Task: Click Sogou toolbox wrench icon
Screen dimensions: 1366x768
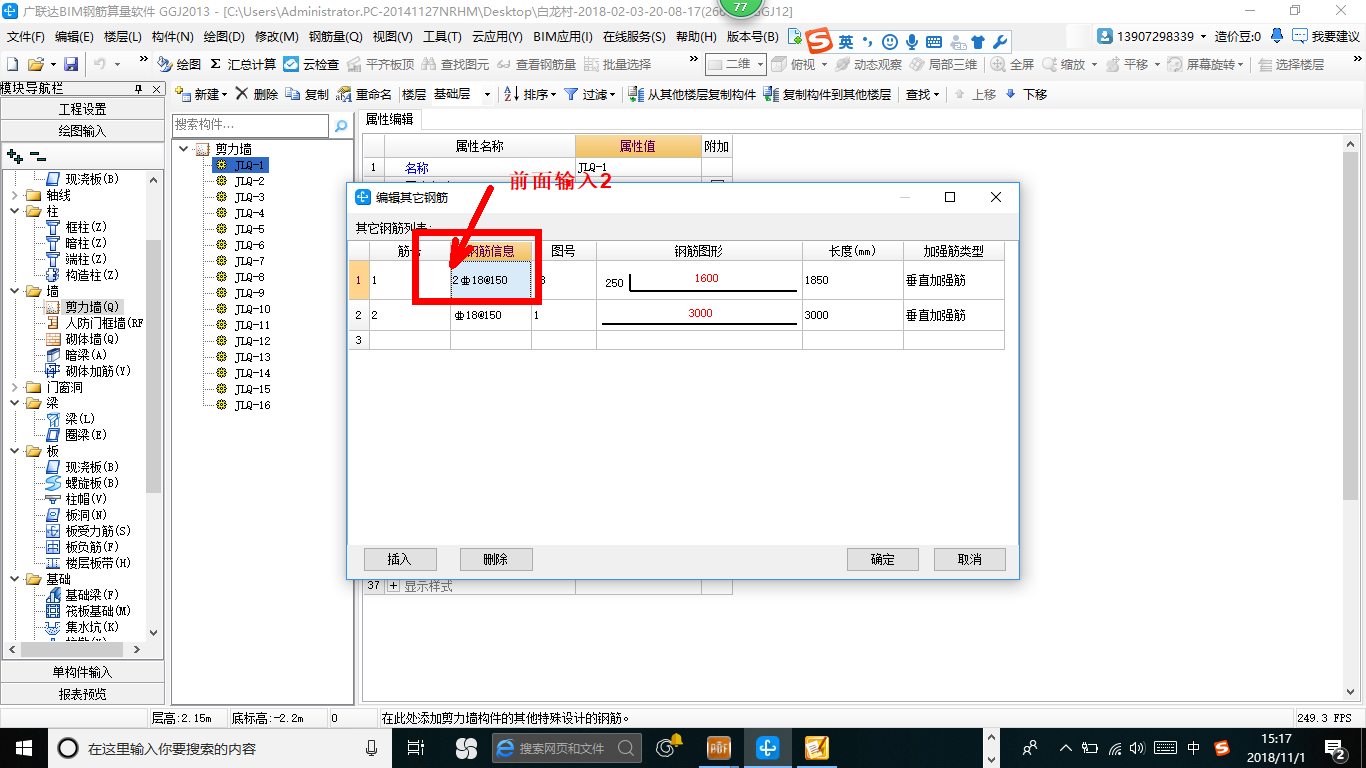Action: click(x=998, y=42)
